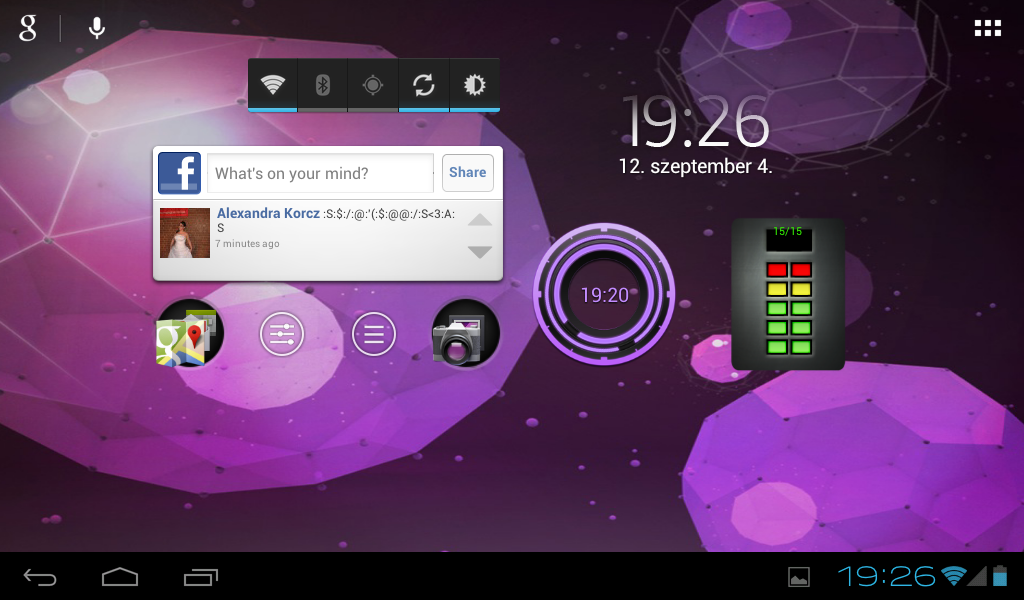This screenshot has width=1024, height=600.
Task: Show previous Facebook post with up arrow
Action: 480,219
